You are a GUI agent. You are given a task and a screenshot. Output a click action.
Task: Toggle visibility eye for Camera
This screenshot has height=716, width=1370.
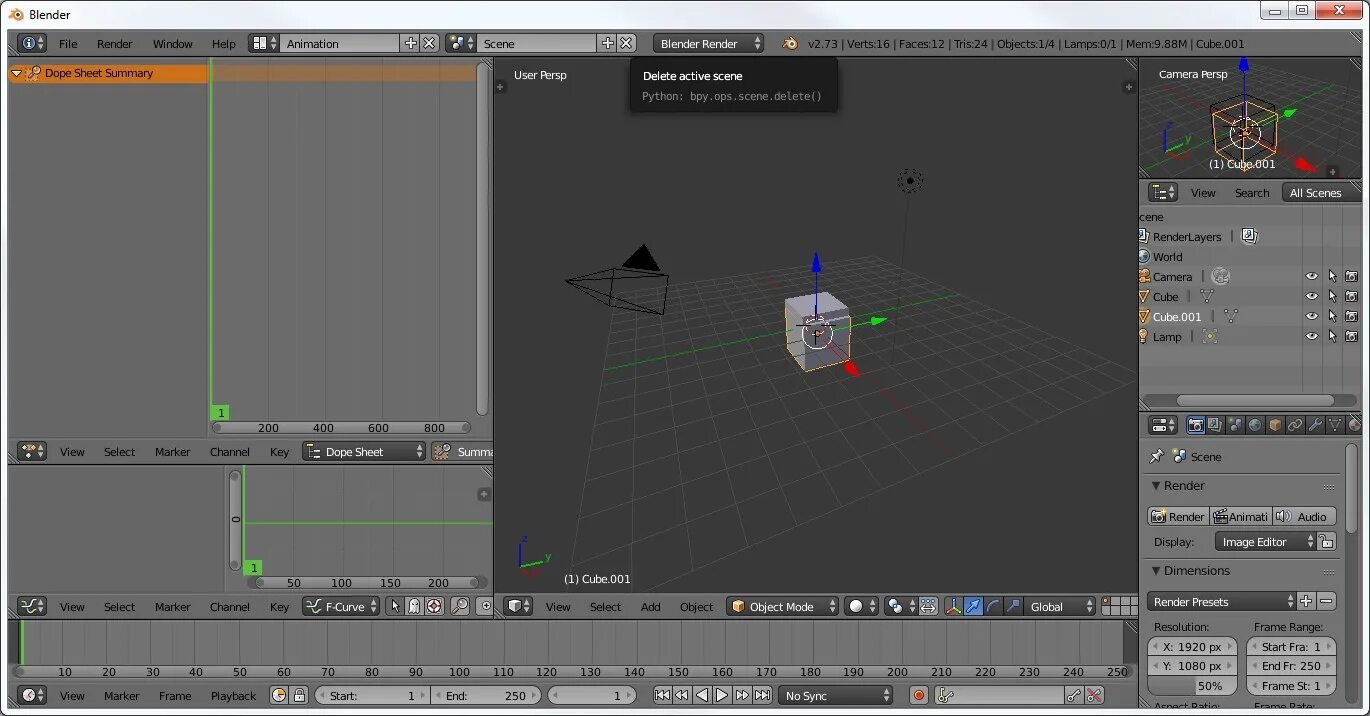[1312, 277]
